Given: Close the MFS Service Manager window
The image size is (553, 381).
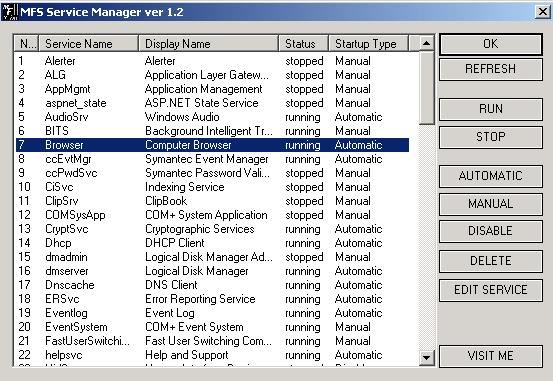Looking at the screenshot, I should pyautogui.click(x=543, y=12).
